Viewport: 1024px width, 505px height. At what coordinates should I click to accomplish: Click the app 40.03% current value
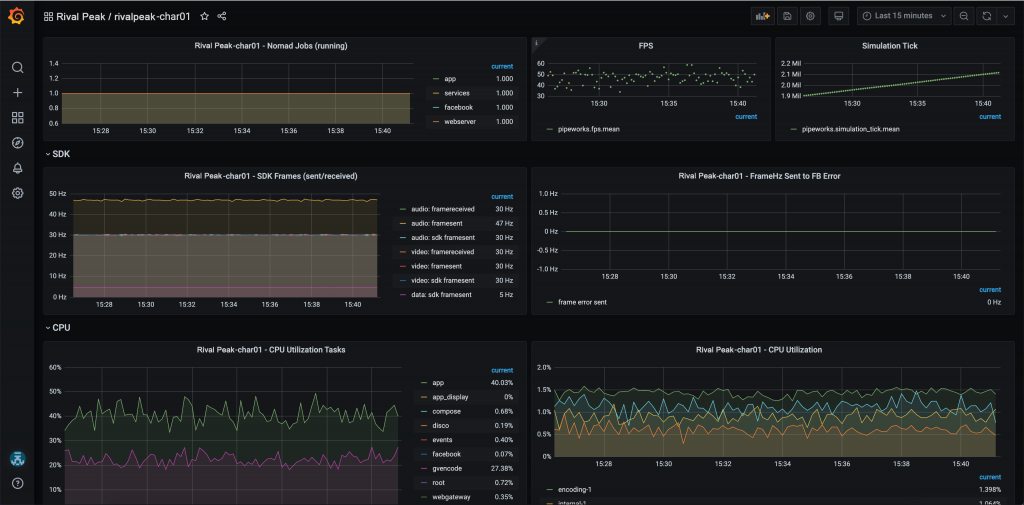pos(502,383)
